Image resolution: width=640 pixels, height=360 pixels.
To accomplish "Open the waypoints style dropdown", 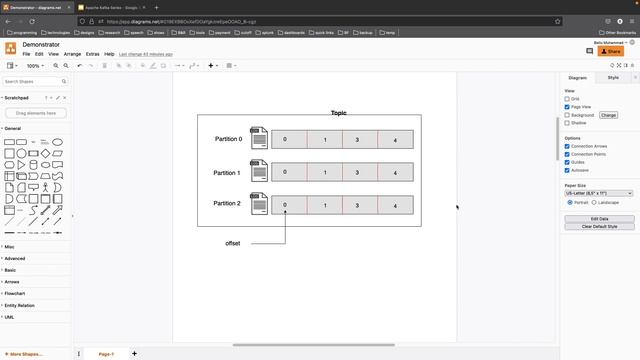I will coord(194,65).
